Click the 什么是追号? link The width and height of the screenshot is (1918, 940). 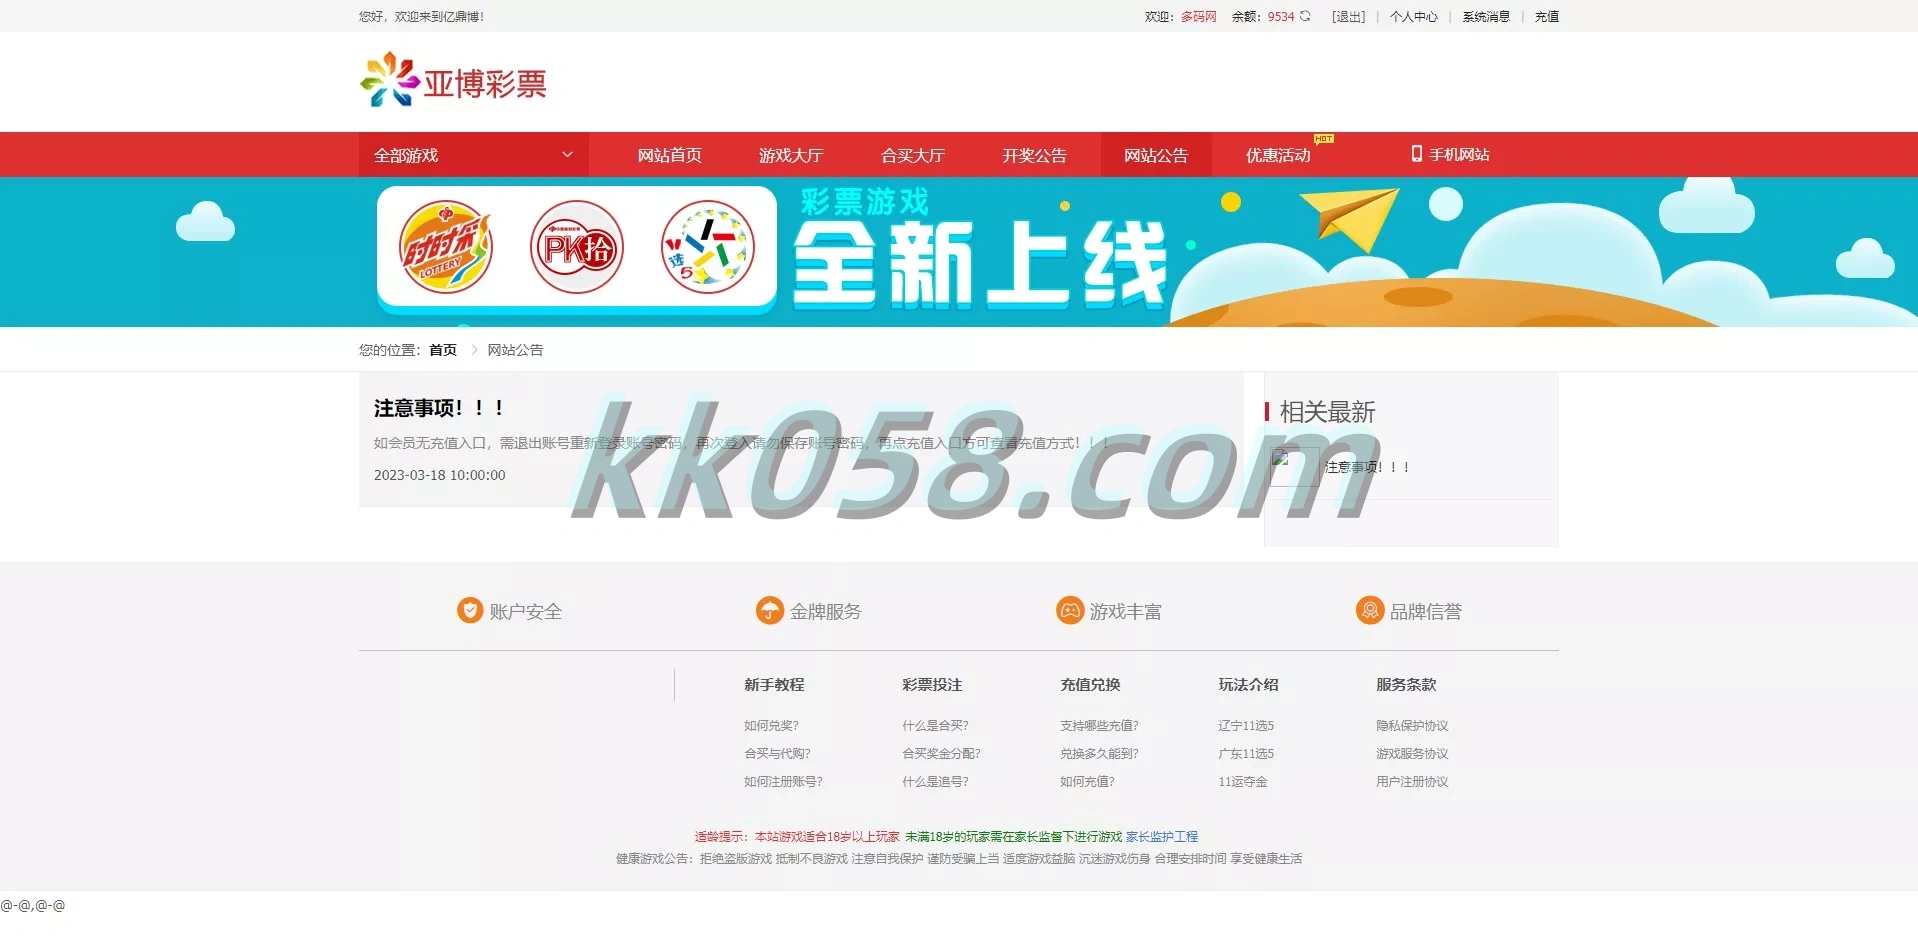pyautogui.click(x=935, y=782)
